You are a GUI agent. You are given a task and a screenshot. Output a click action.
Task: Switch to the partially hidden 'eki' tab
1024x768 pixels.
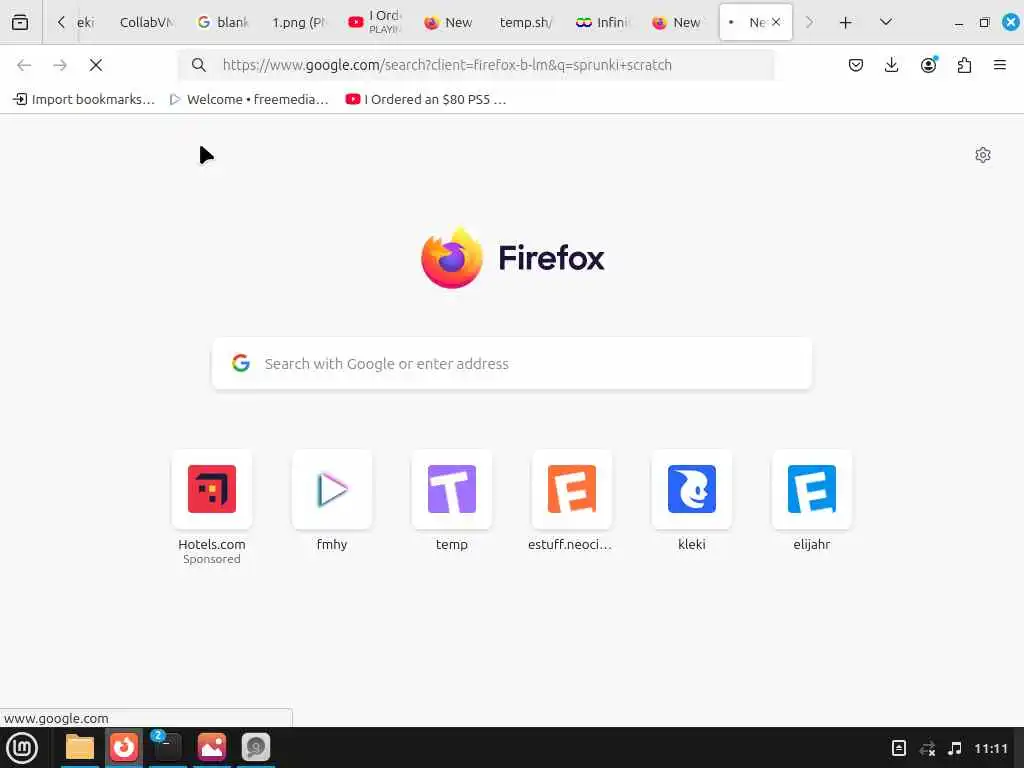point(88,22)
